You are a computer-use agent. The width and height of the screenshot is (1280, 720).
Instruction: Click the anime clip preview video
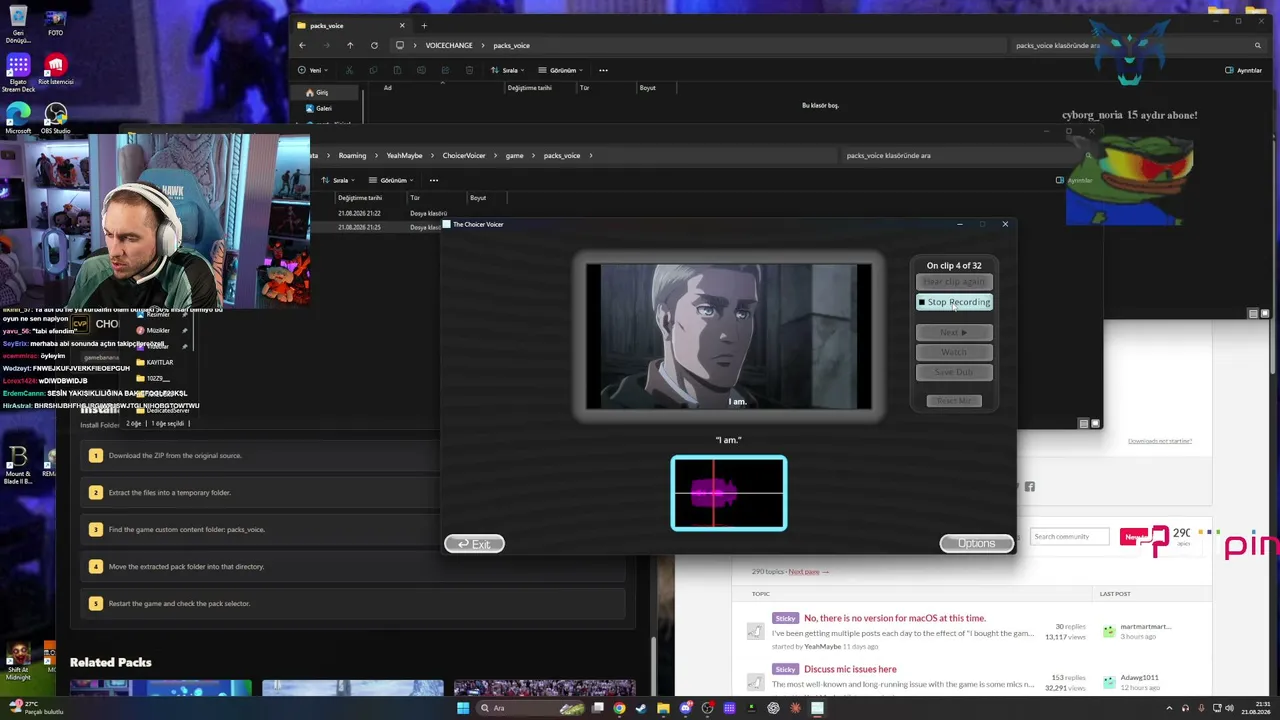coord(729,337)
